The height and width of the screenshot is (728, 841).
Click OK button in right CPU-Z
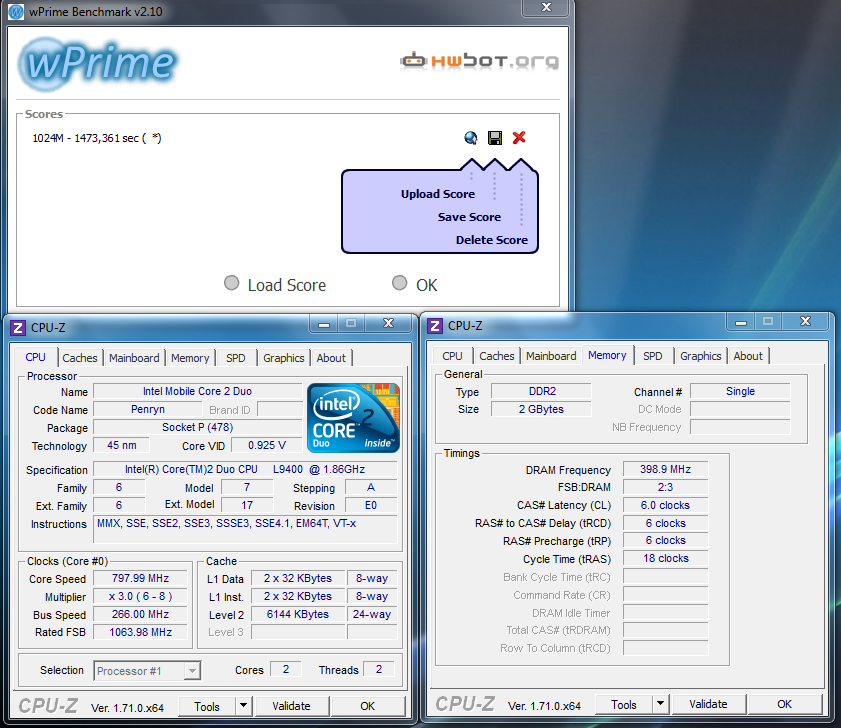click(x=785, y=704)
